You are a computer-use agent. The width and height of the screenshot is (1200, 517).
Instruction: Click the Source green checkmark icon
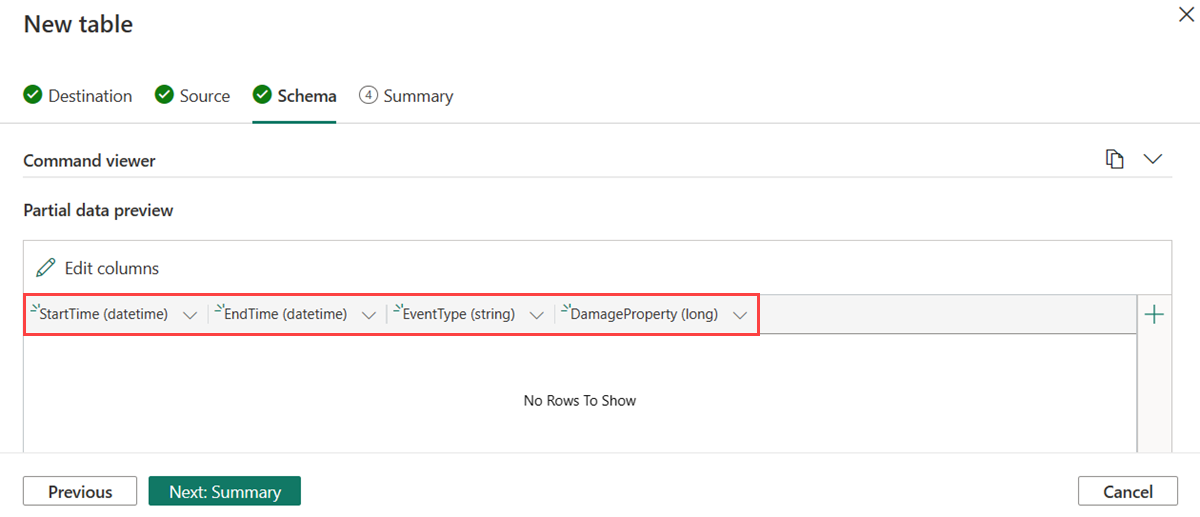tap(164, 95)
